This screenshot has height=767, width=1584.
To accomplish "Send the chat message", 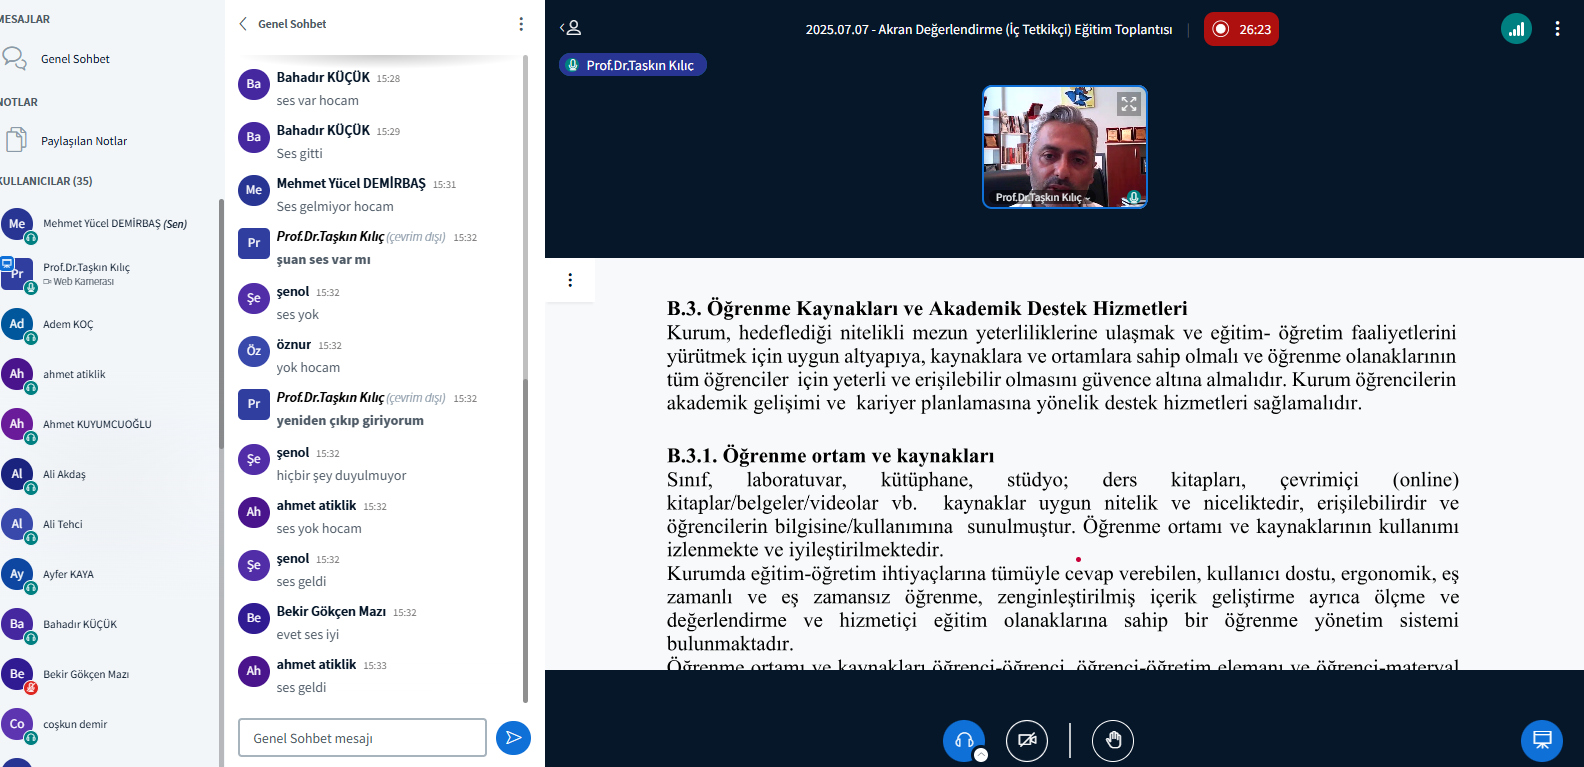I will pyautogui.click(x=513, y=738).
